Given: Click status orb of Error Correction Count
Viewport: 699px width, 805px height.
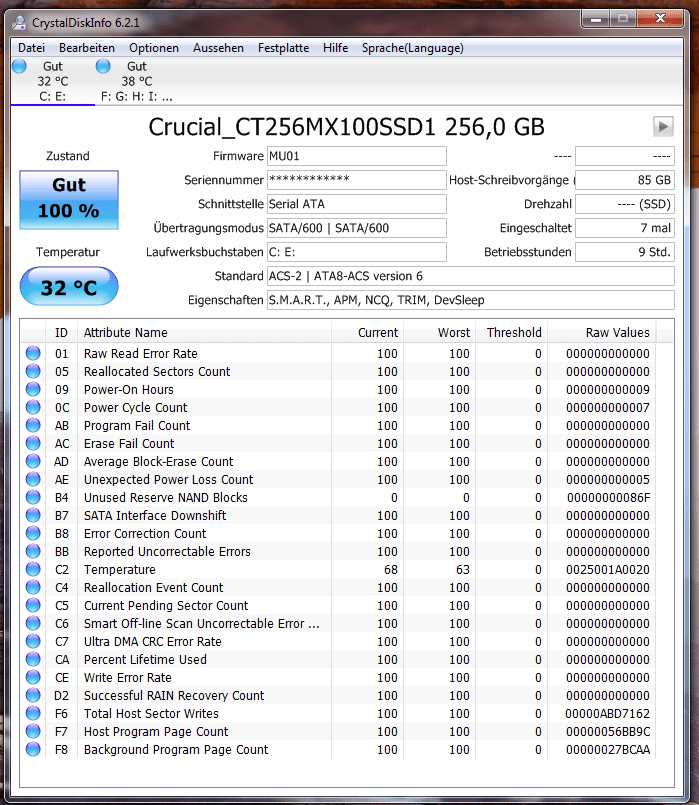Looking at the screenshot, I should click(33, 533).
